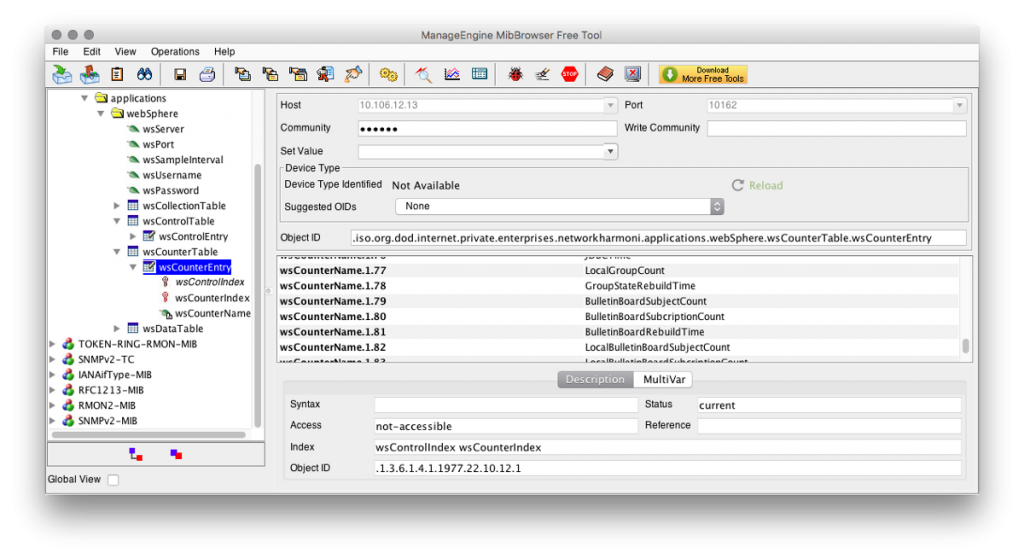
Task: Click Download More Free Tools button
Action: [703, 74]
